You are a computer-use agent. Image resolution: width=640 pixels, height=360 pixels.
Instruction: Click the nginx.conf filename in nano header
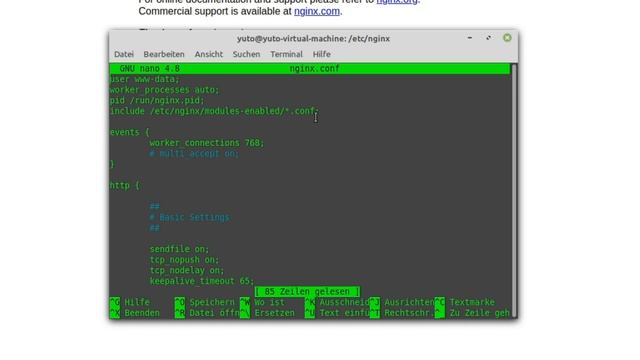point(314,69)
